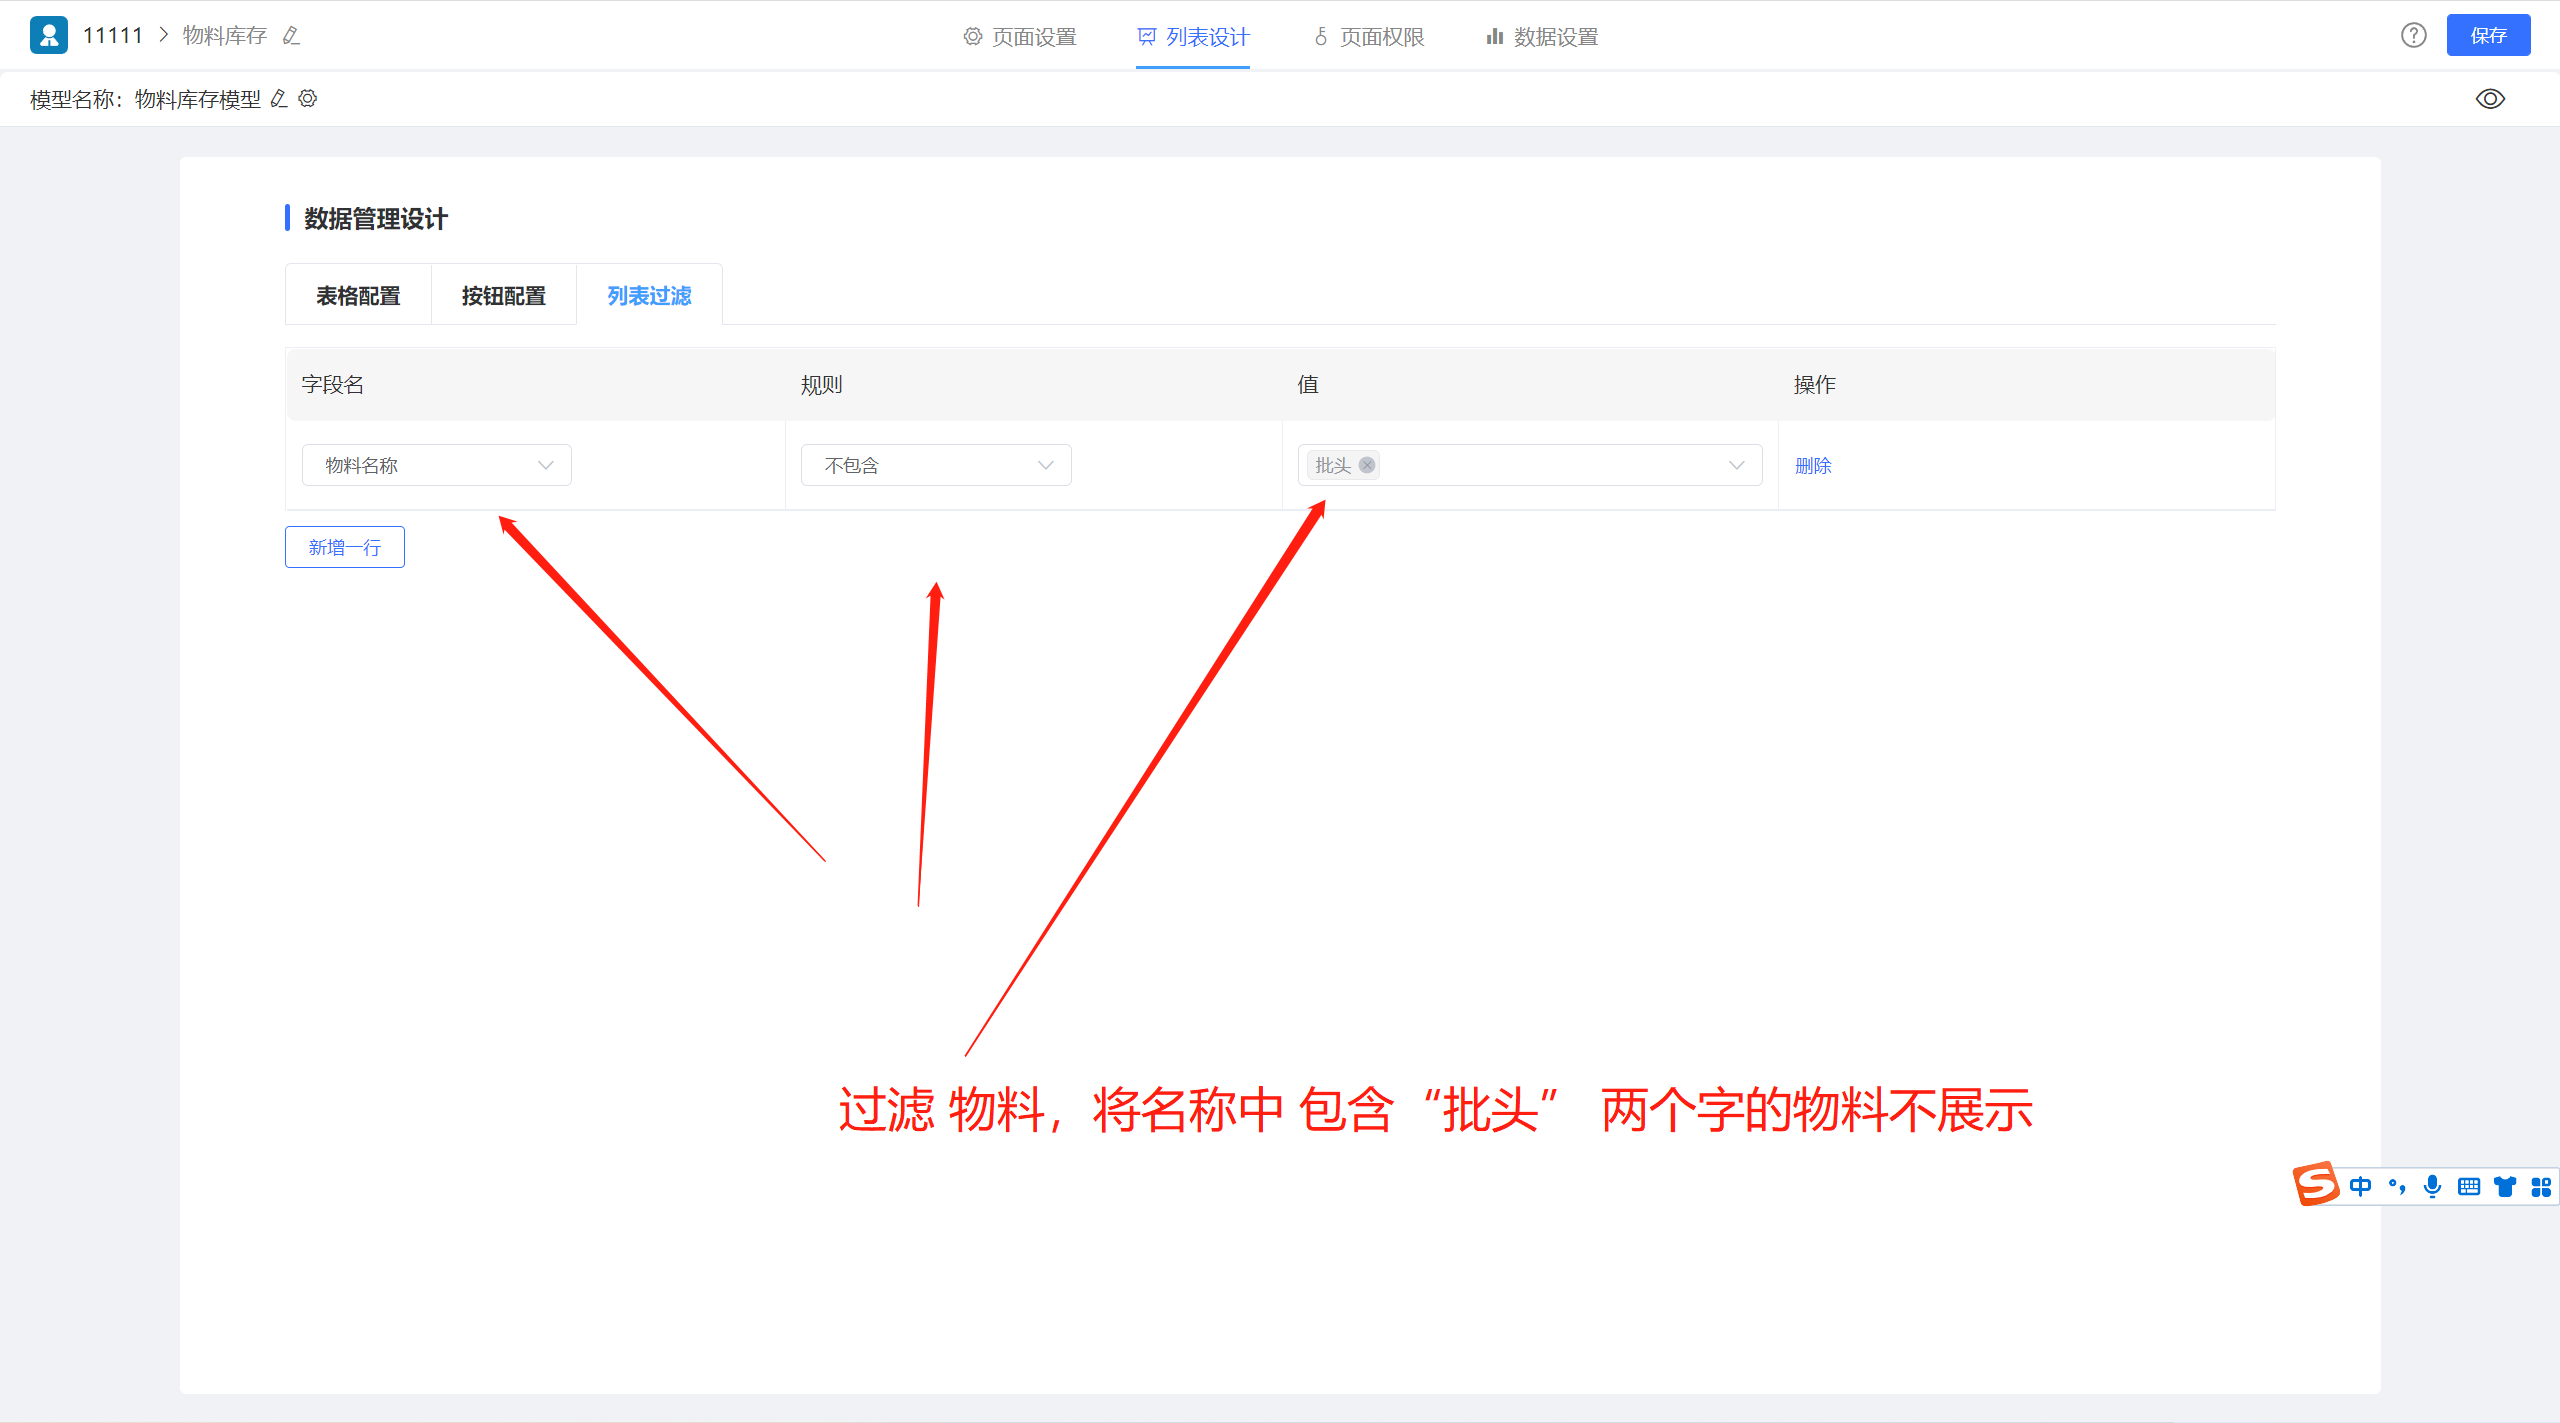The height and width of the screenshot is (1423, 2560).
Task: Switch the 中 Chinese input mode icon
Action: point(2360,1186)
